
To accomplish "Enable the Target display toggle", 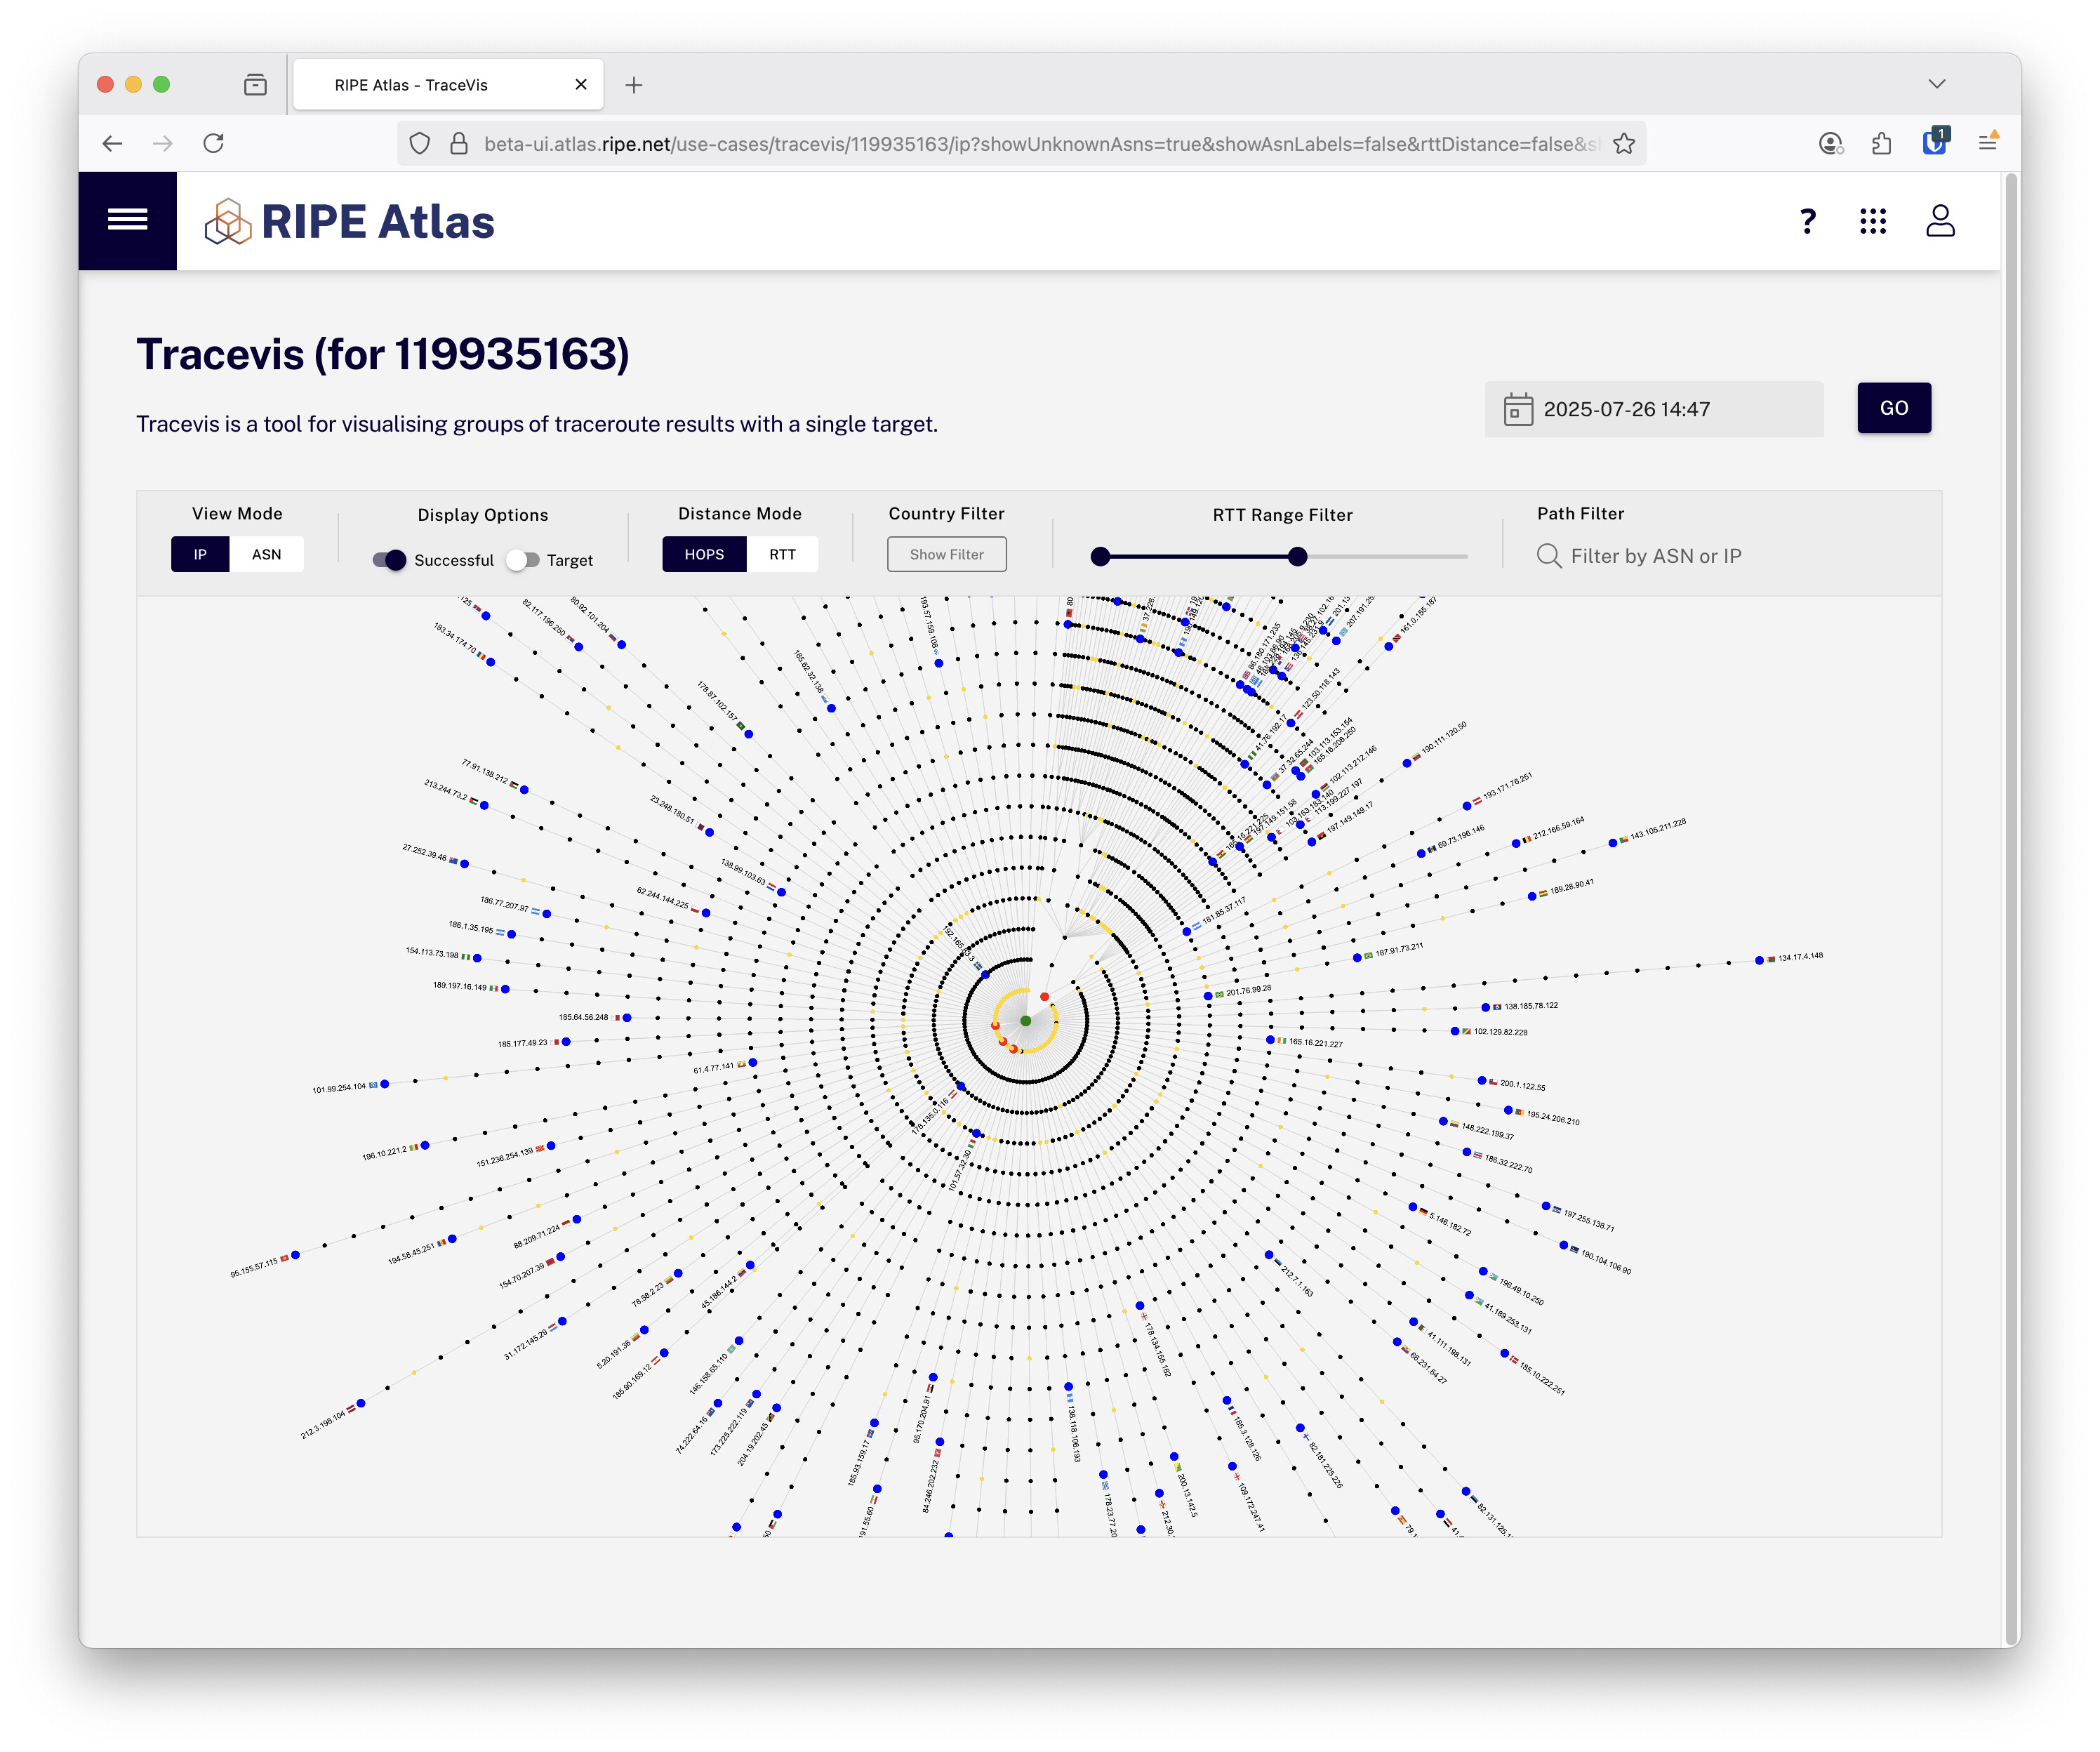I will (x=522, y=560).
